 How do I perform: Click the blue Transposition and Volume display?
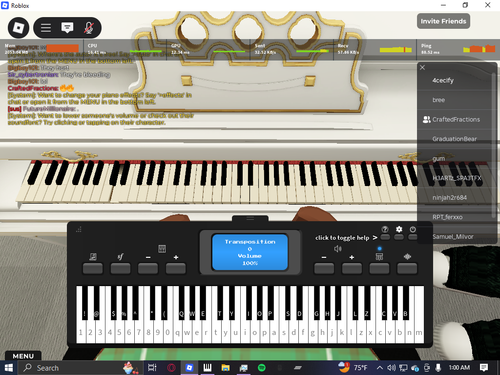pos(250,252)
